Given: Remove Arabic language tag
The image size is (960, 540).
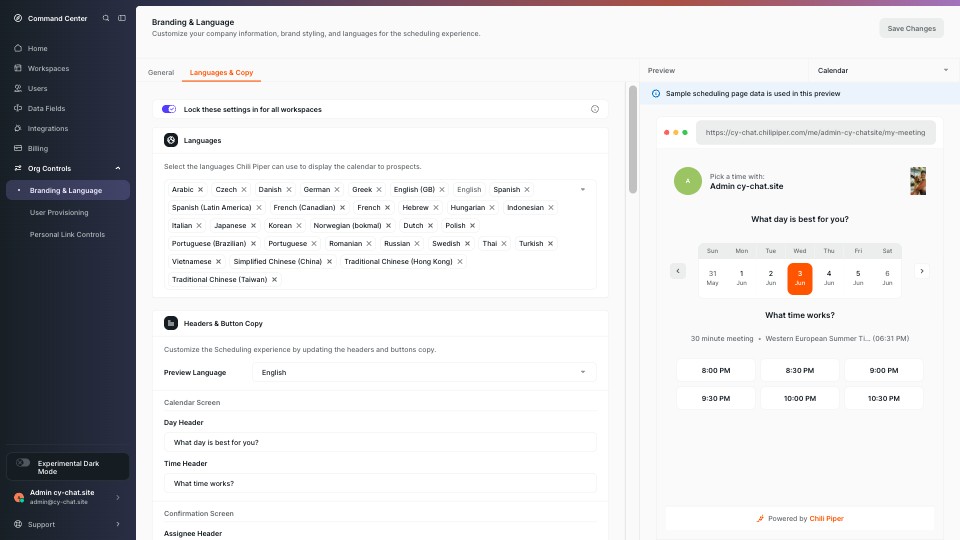Looking at the screenshot, I should click(x=200, y=190).
